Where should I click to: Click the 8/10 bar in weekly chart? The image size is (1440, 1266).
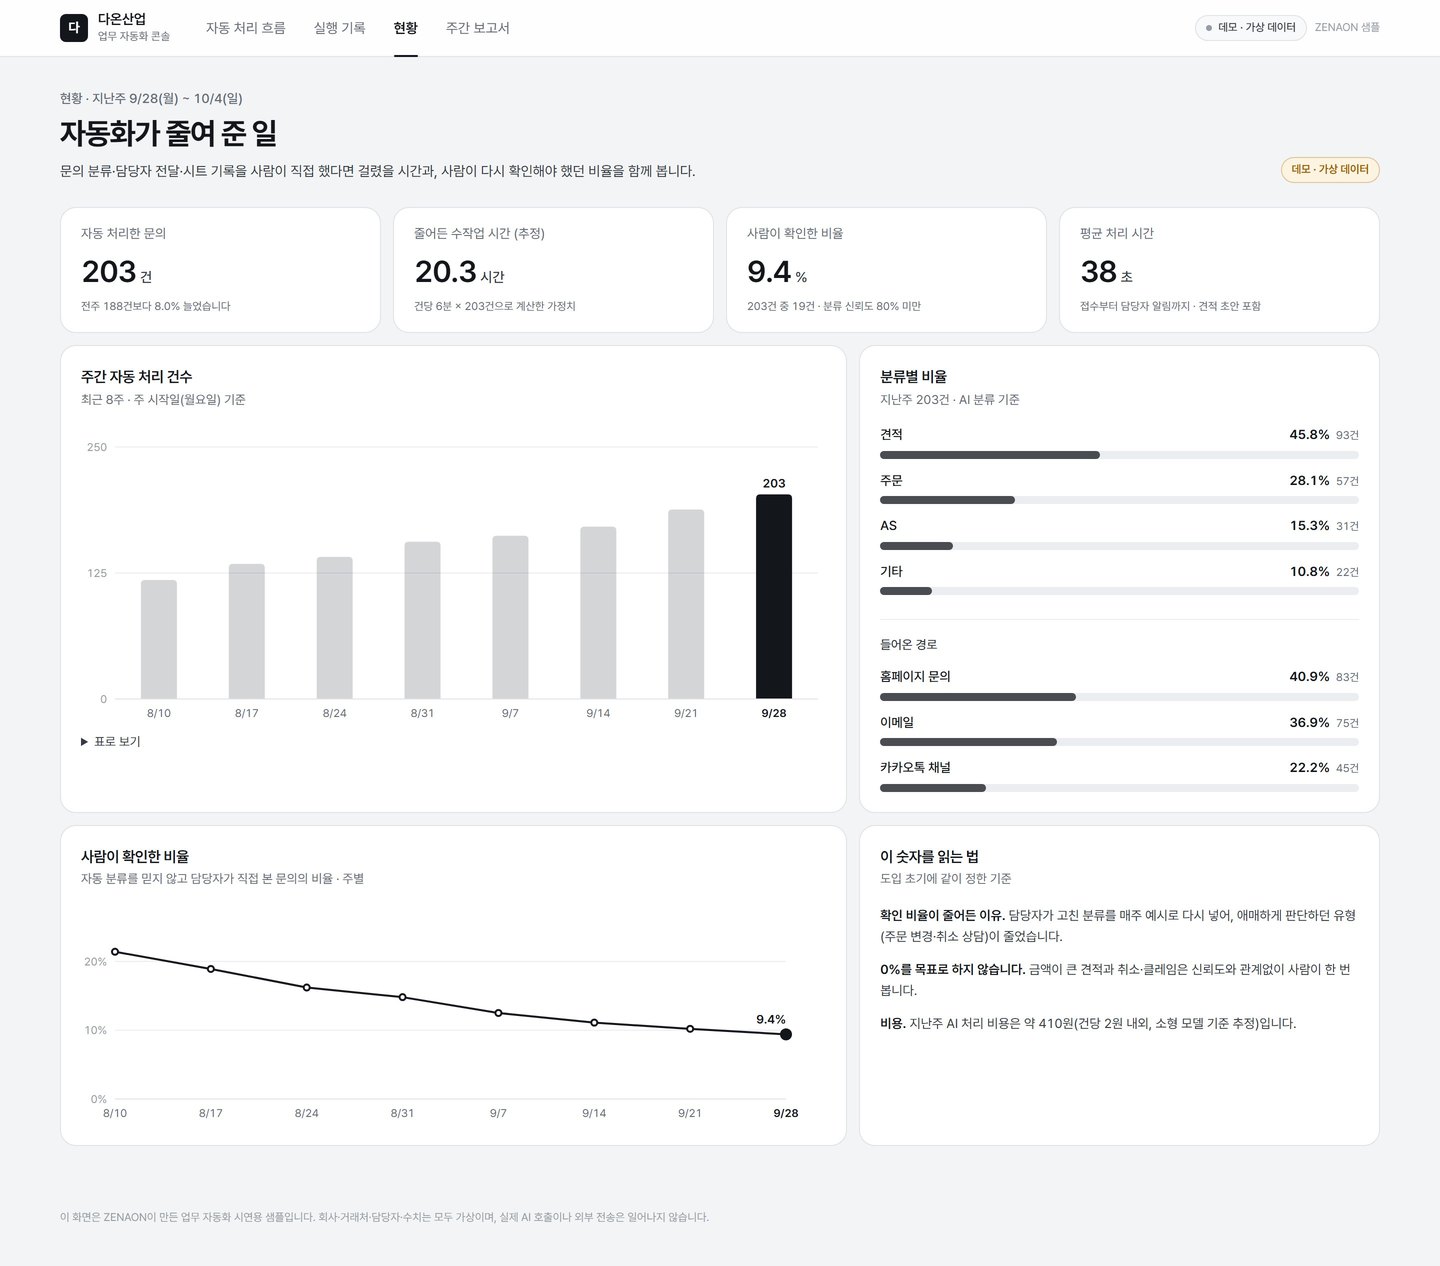(159, 640)
